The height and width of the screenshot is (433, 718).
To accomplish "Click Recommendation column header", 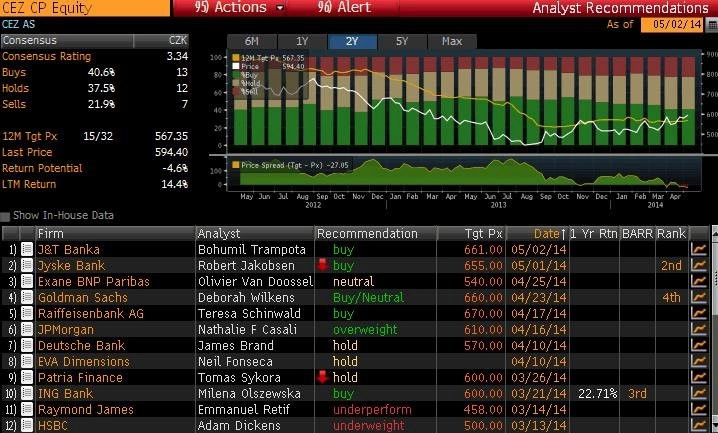I will (x=375, y=234).
